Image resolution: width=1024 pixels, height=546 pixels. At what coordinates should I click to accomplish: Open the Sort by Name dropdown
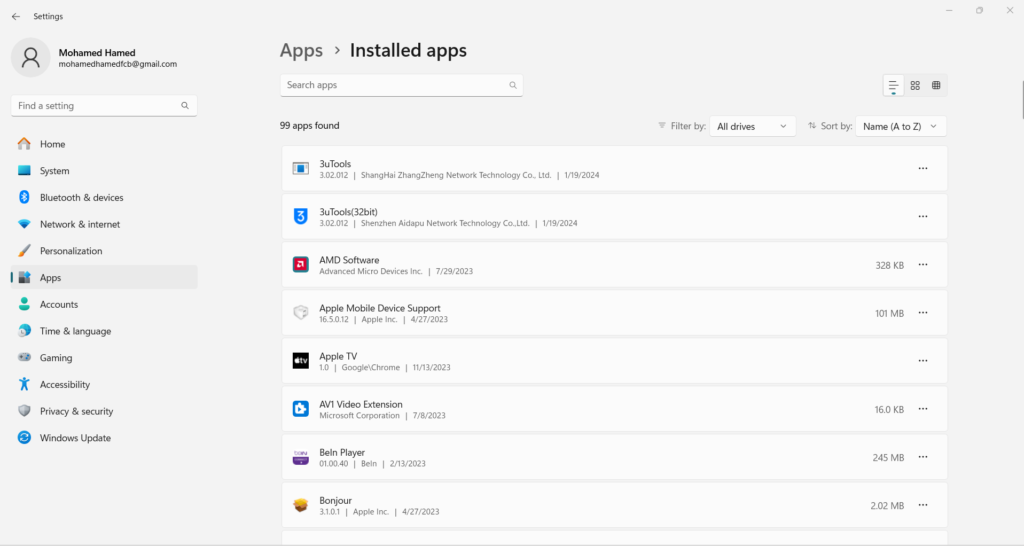[x=900, y=127]
